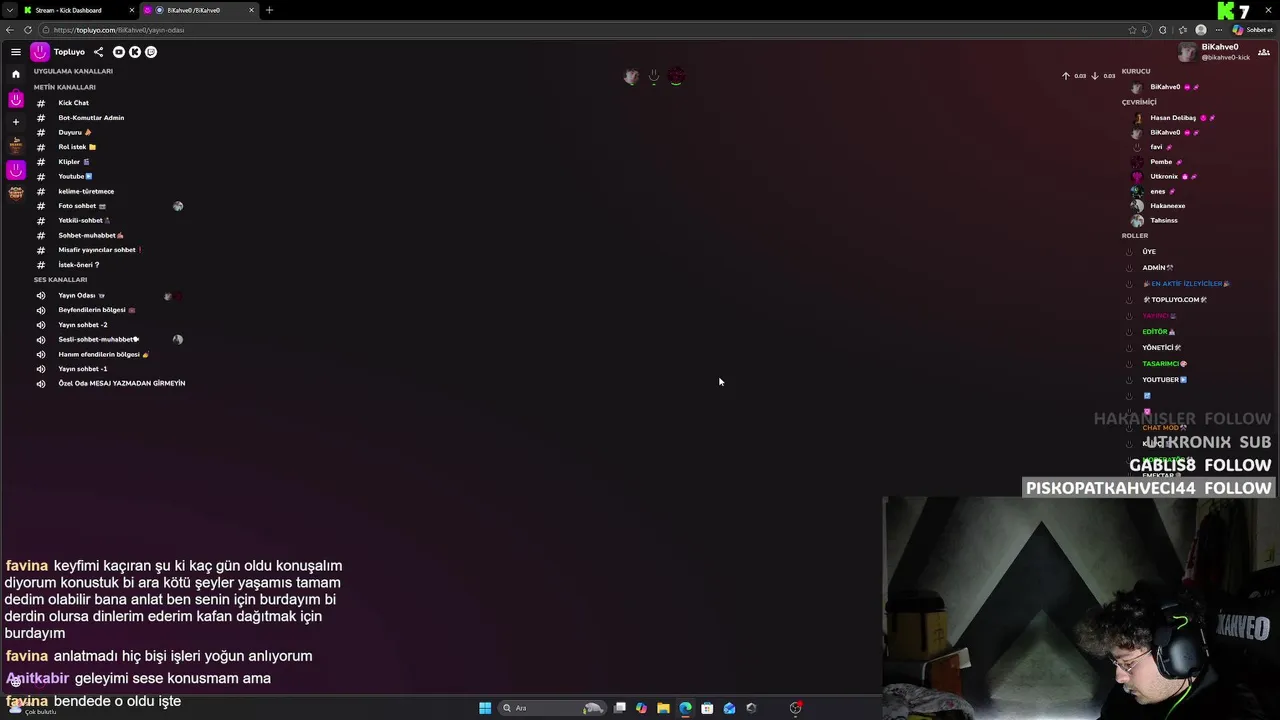Select Hasan Delibaş in online members
This screenshot has height=720, width=1280.
pos(1173,118)
